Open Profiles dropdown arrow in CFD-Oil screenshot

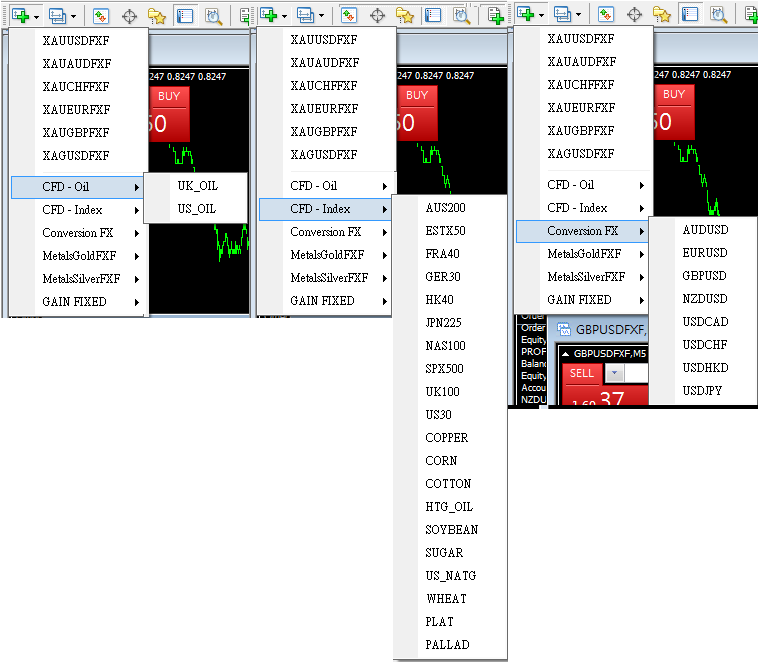pyautogui.click(x=73, y=17)
